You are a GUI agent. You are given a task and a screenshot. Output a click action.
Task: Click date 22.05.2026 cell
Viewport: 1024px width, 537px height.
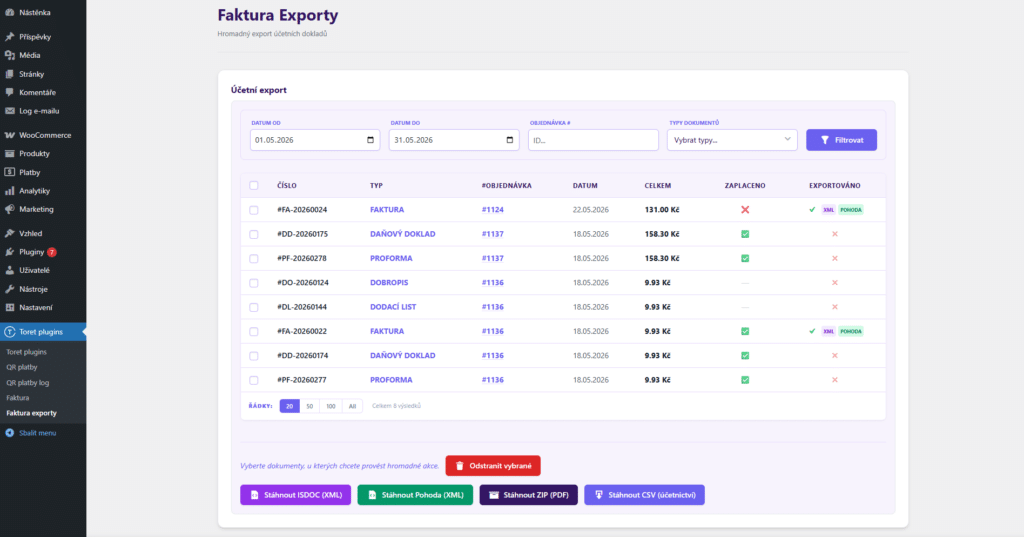point(590,210)
